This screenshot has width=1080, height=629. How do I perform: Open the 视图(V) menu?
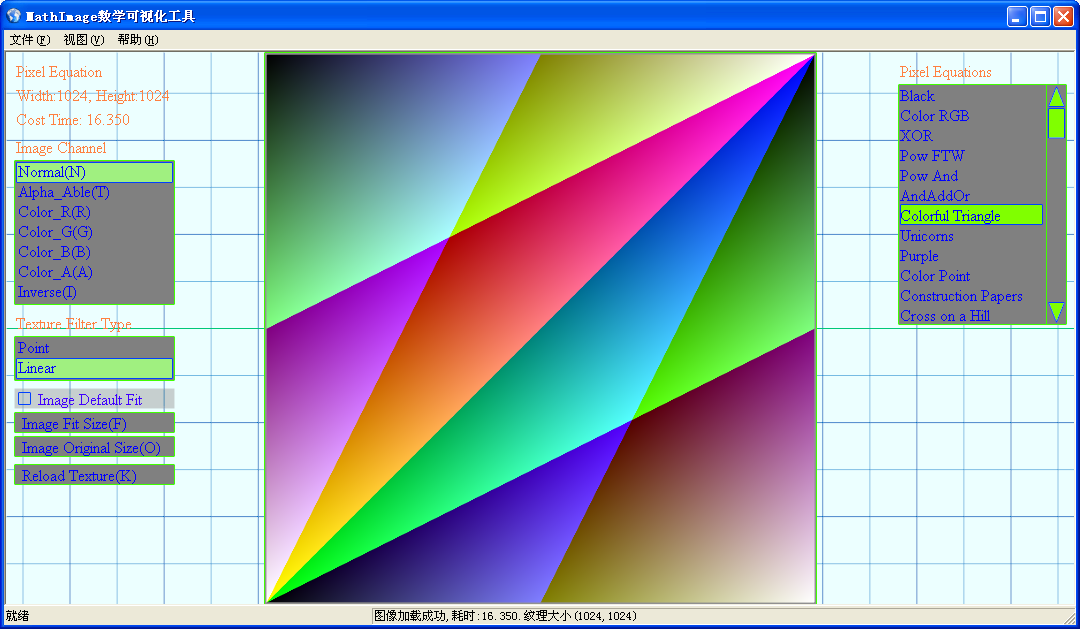click(x=83, y=40)
